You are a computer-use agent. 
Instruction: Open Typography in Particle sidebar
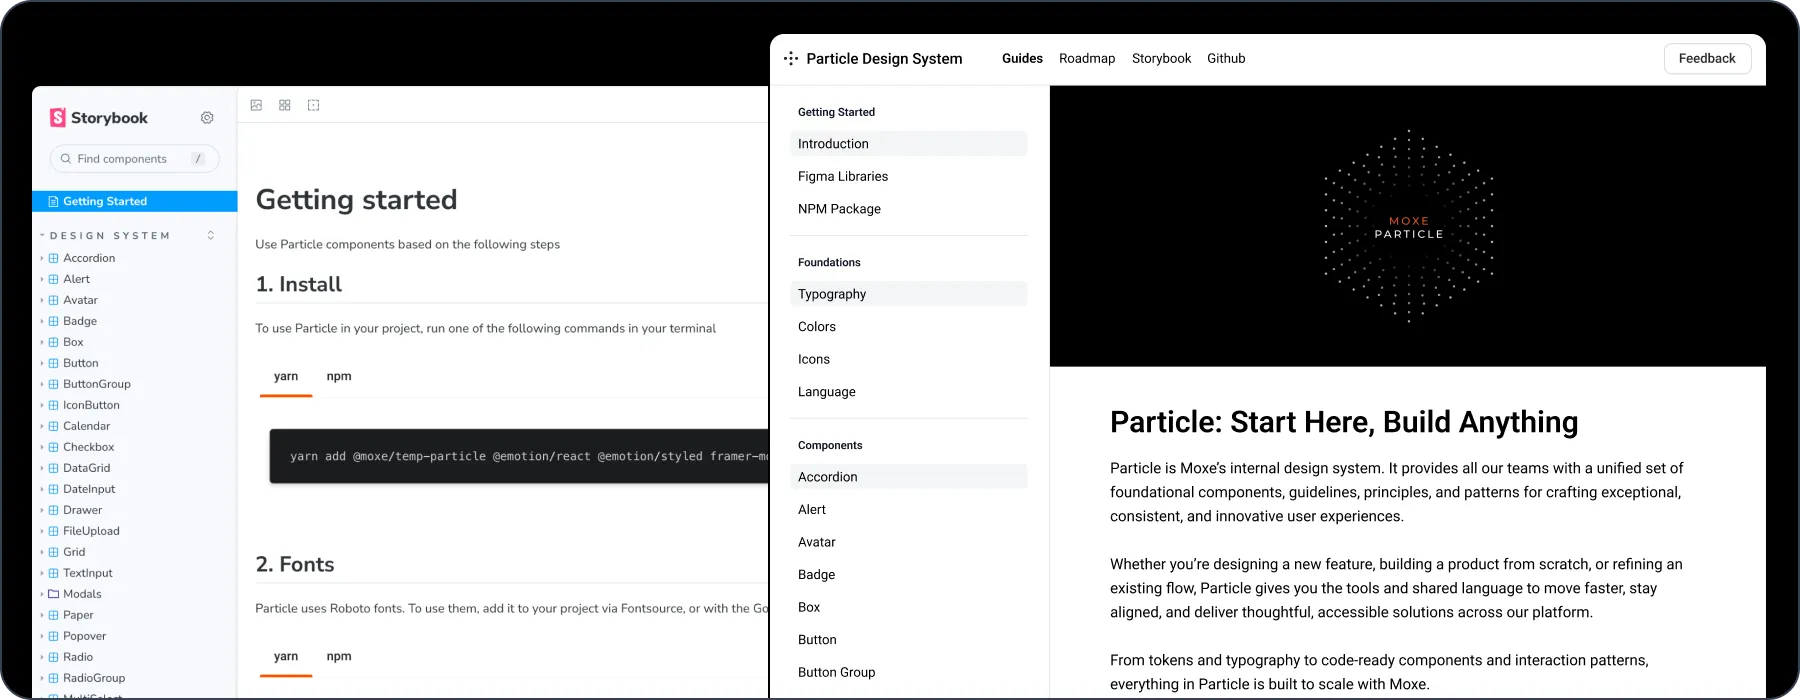pos(909,294)
